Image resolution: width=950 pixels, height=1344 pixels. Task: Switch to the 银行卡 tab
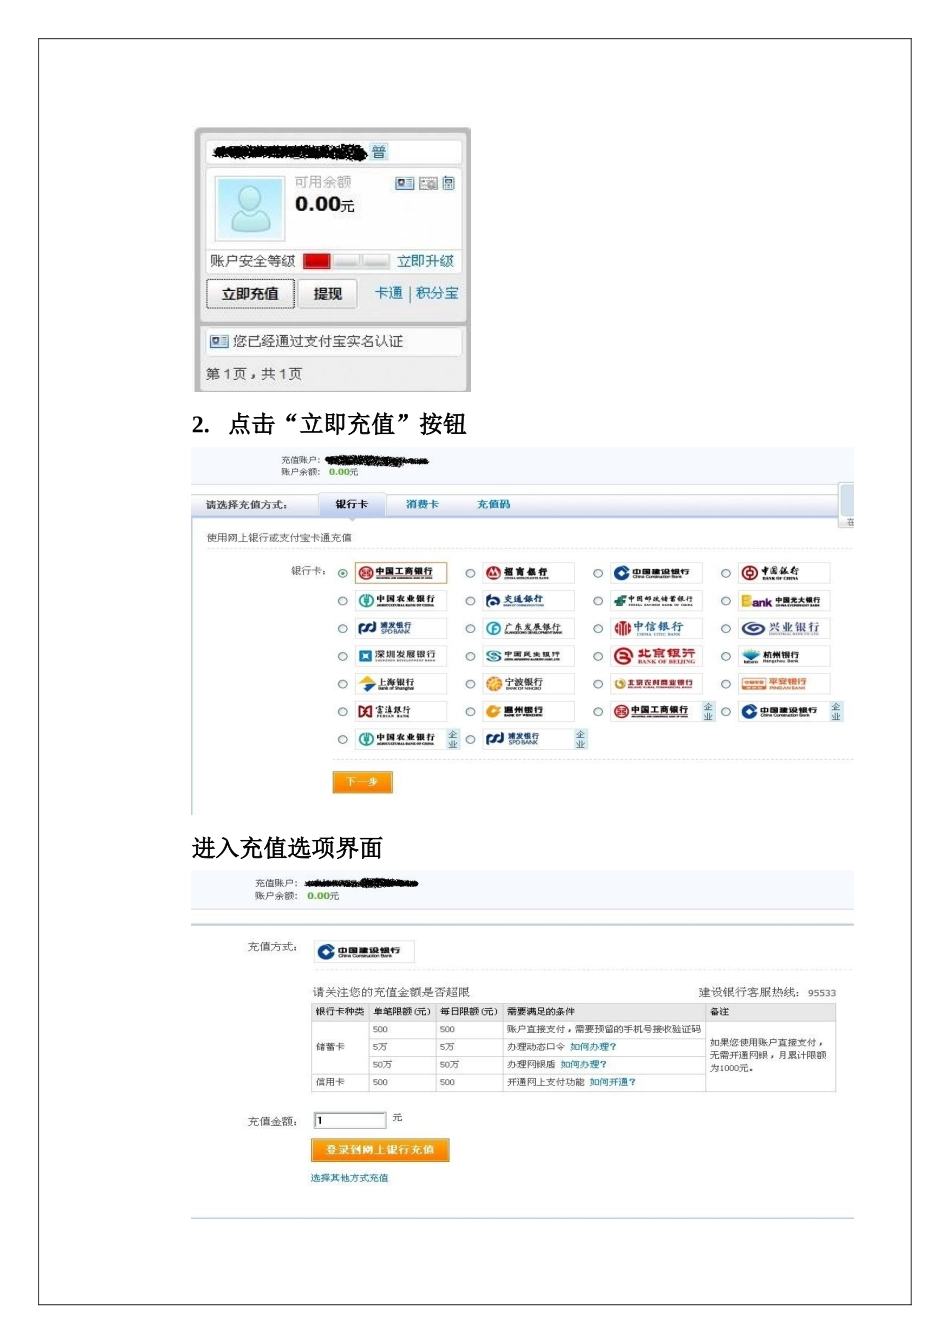pyautogui.click(x=352, y=504)
